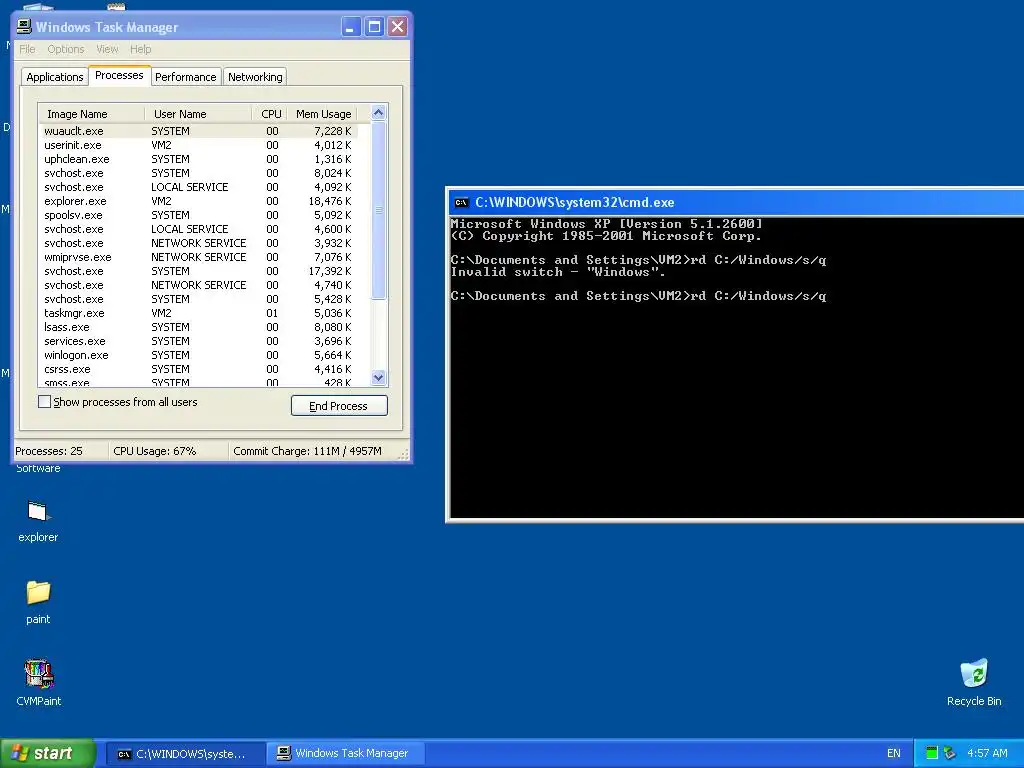Viewport: 1024px width, 768px height.
Task: Switch to the Applications tab
Action: [x=55, y=77]
